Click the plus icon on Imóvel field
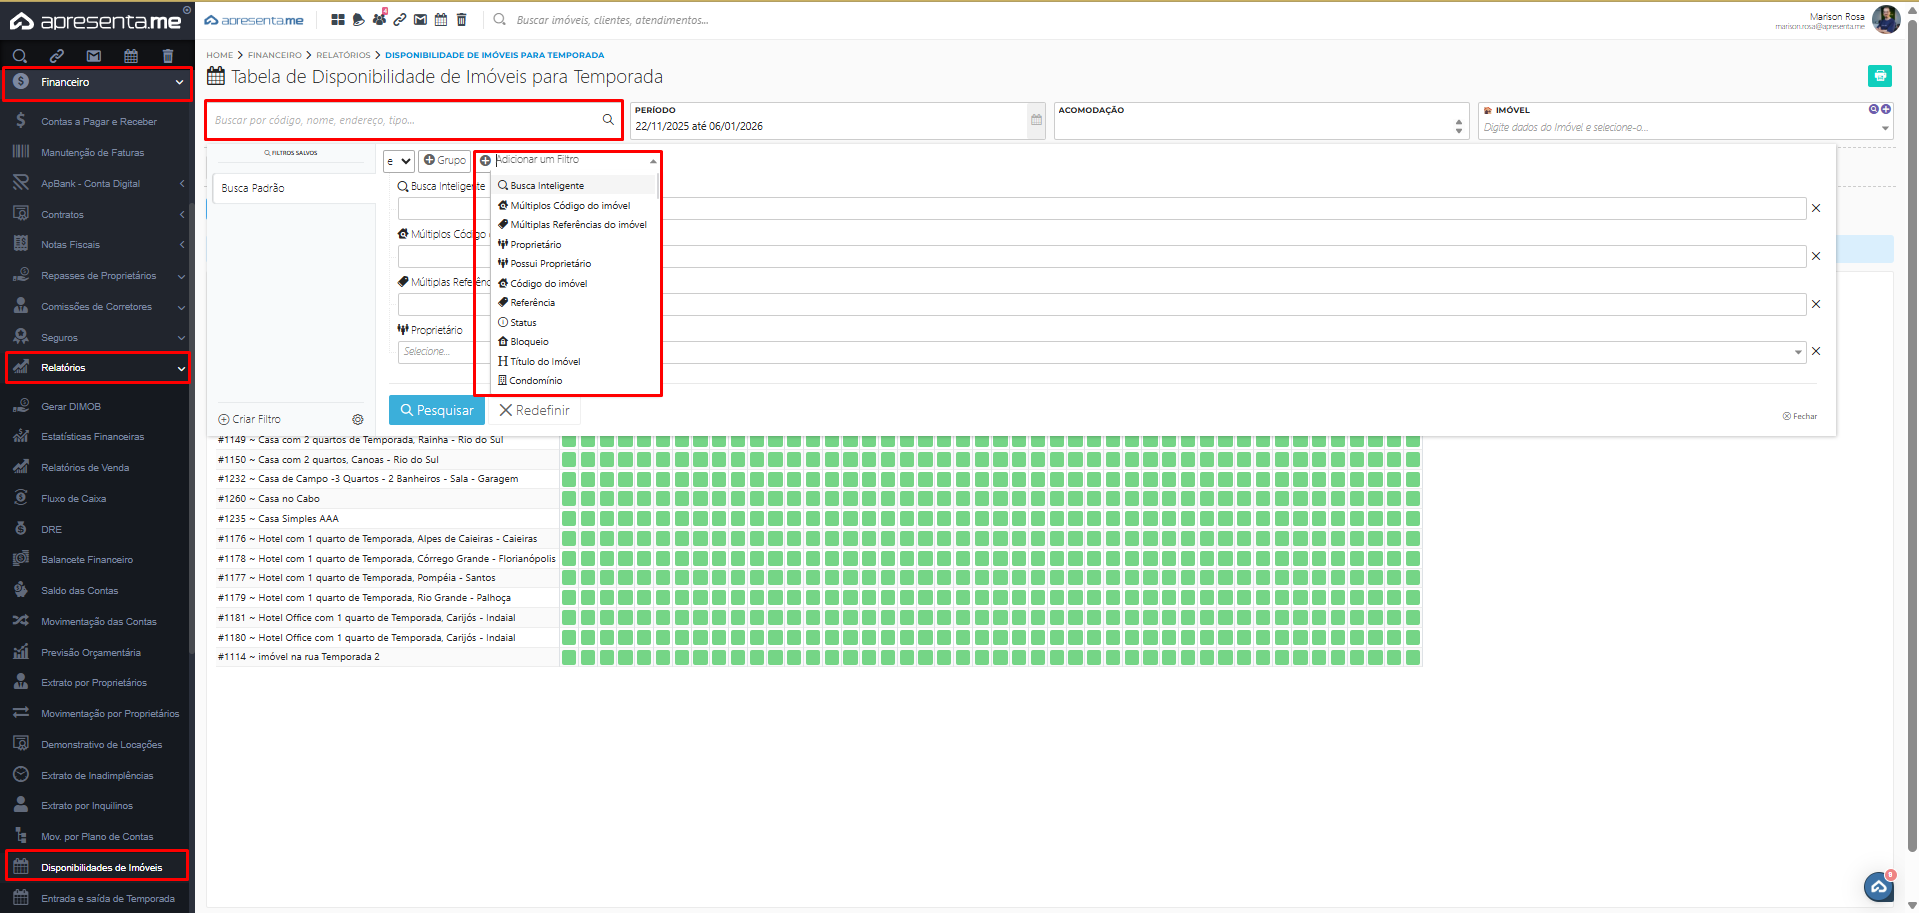This screenshot has height=913, width=1919. pos(1886,109)
